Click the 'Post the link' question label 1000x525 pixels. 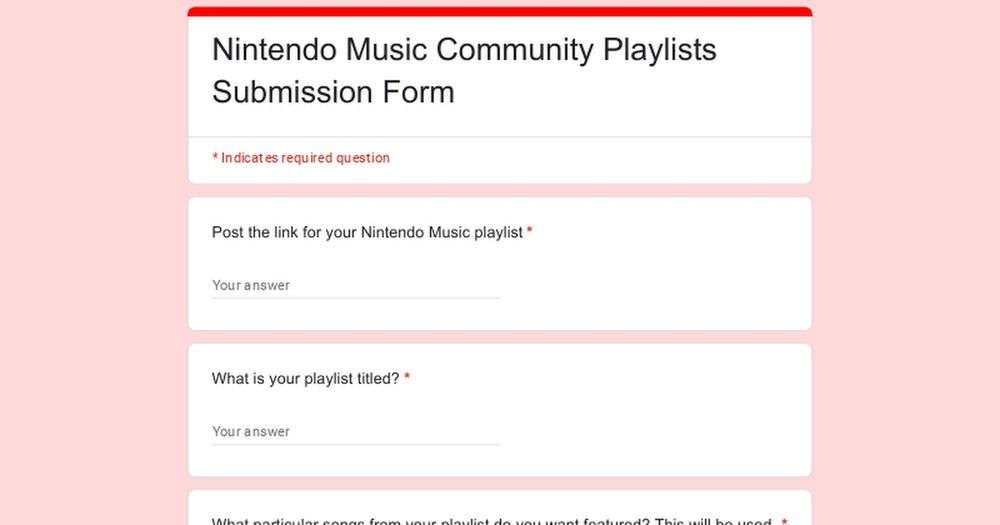(x=367, y=232)
